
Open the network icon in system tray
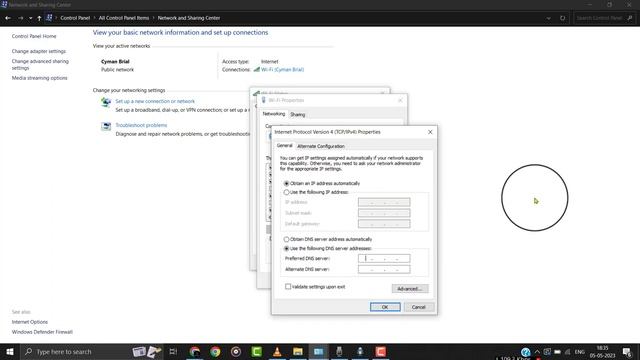[567, 352]
